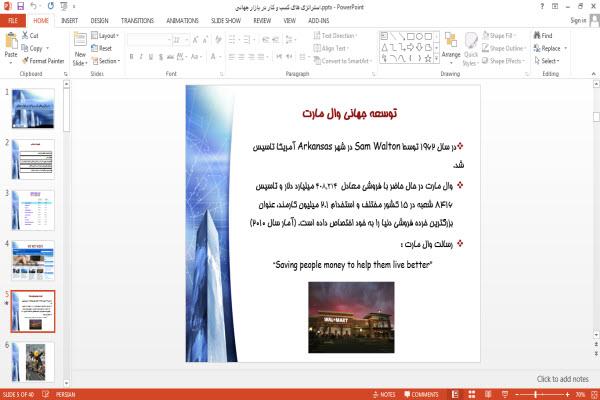The width and height of the screenshot is (600, 400).
Task: Click the Save icon in quick access toolbar
Action: tap(20, 6)
